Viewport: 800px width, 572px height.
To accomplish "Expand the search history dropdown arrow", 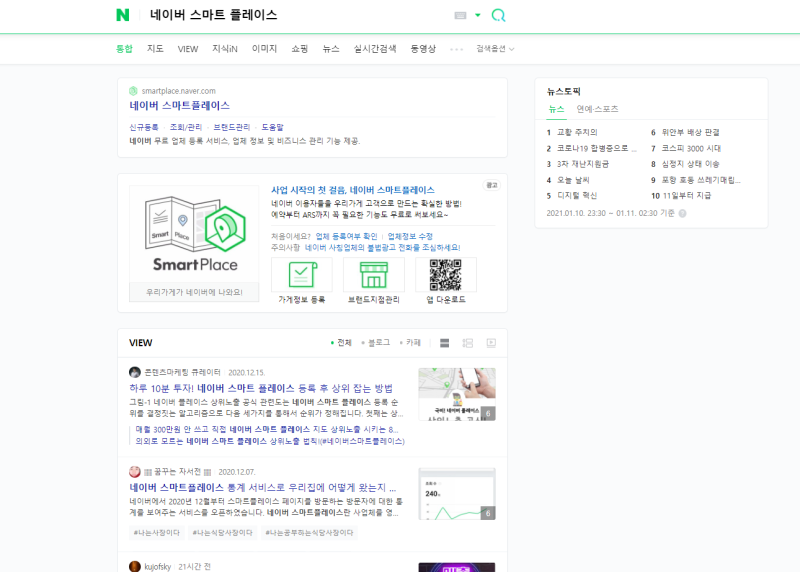I will coord(478,15).
